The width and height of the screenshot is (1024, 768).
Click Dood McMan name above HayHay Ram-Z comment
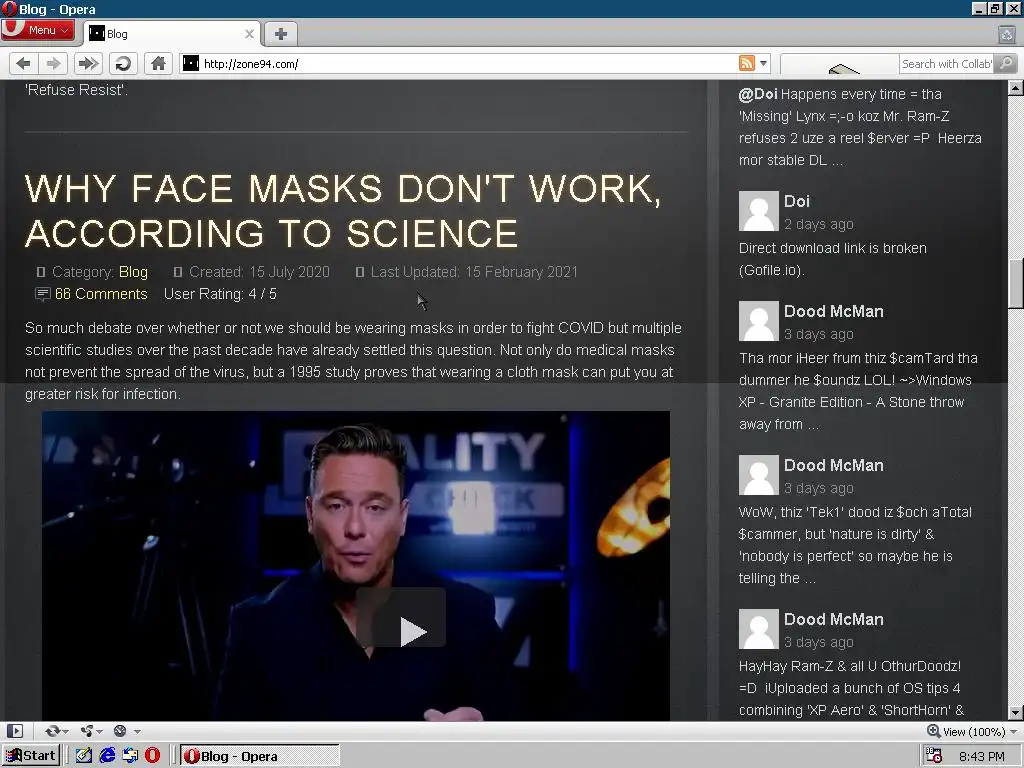point(833,619)
